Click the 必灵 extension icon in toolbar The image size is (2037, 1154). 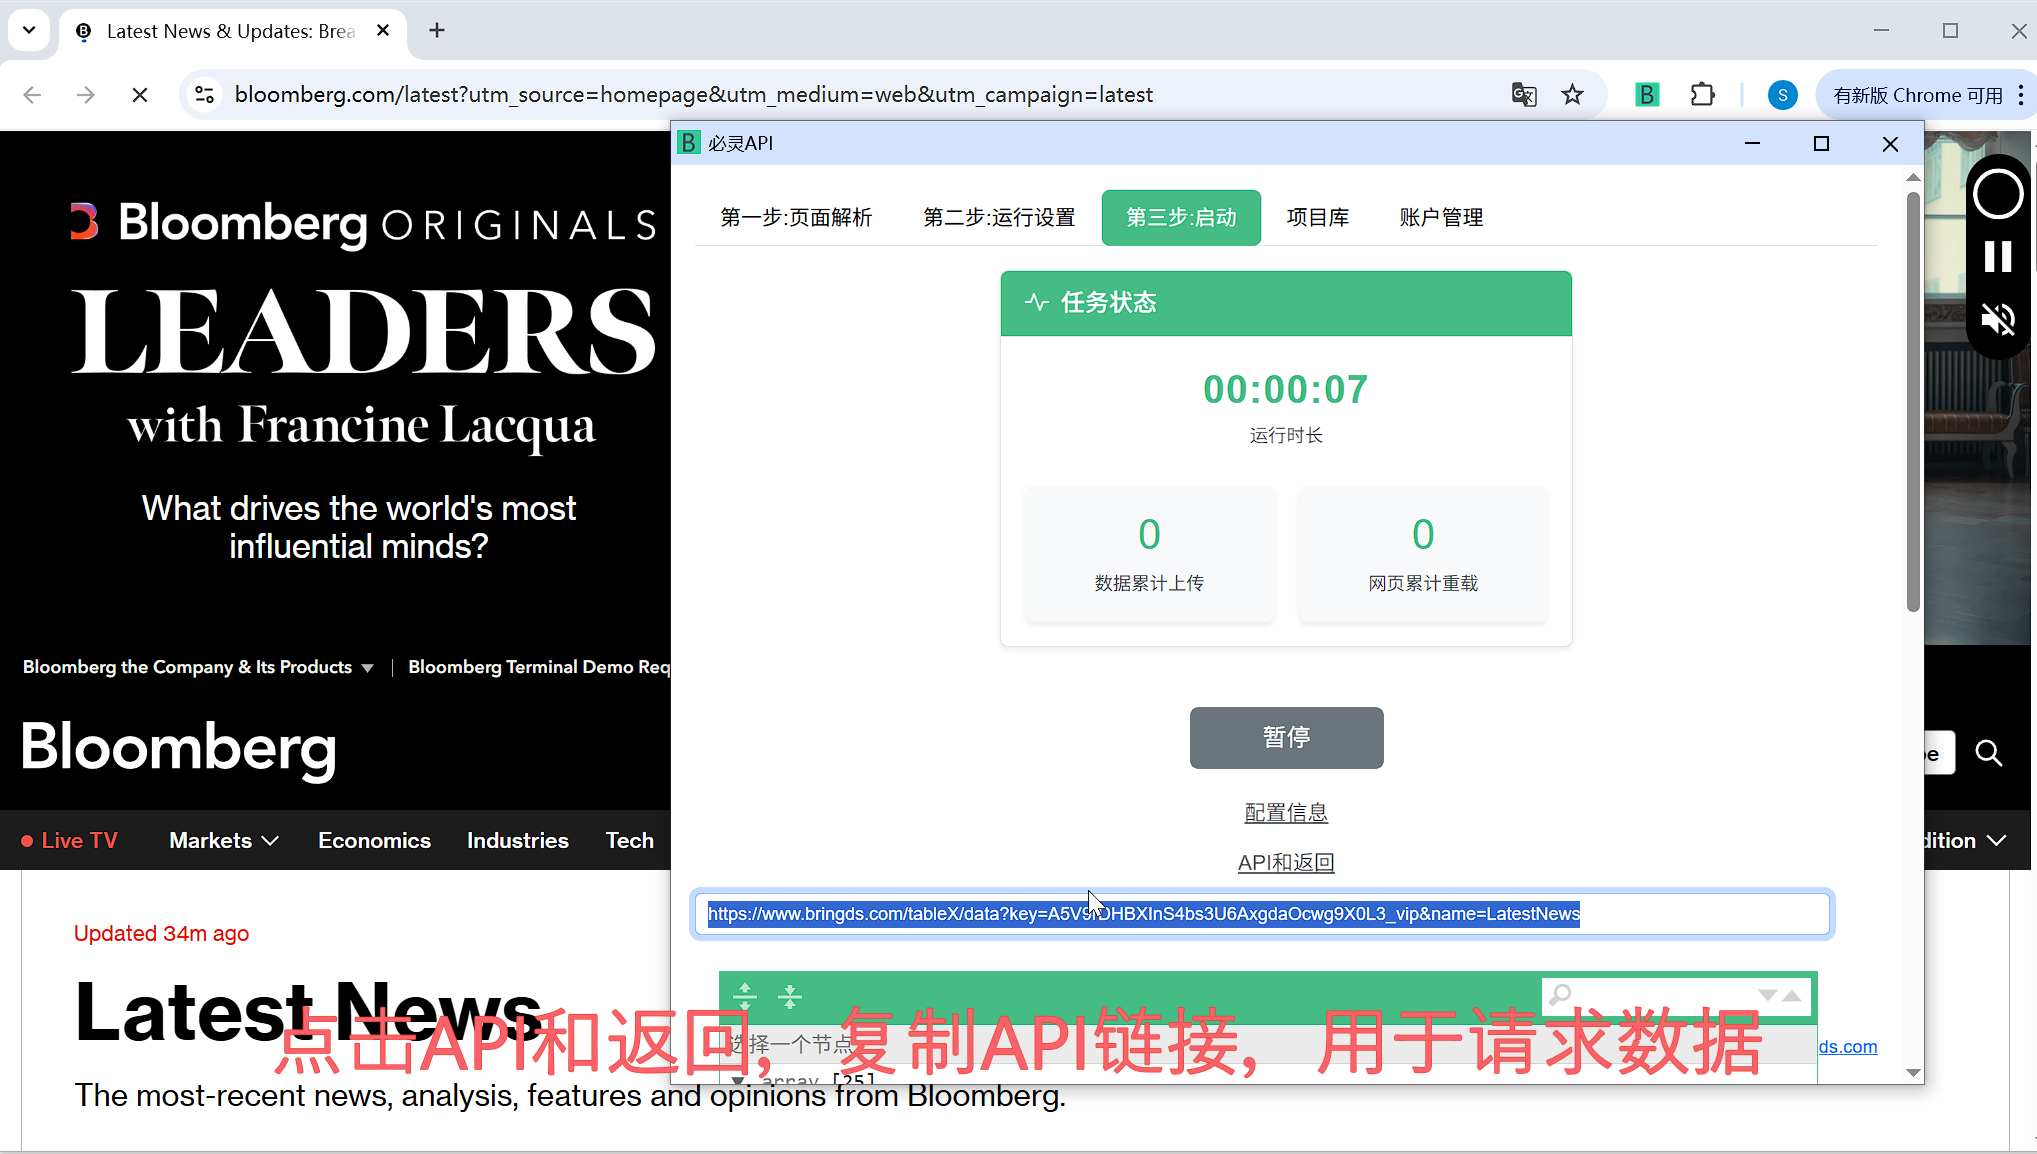(x=1646, y=95)
